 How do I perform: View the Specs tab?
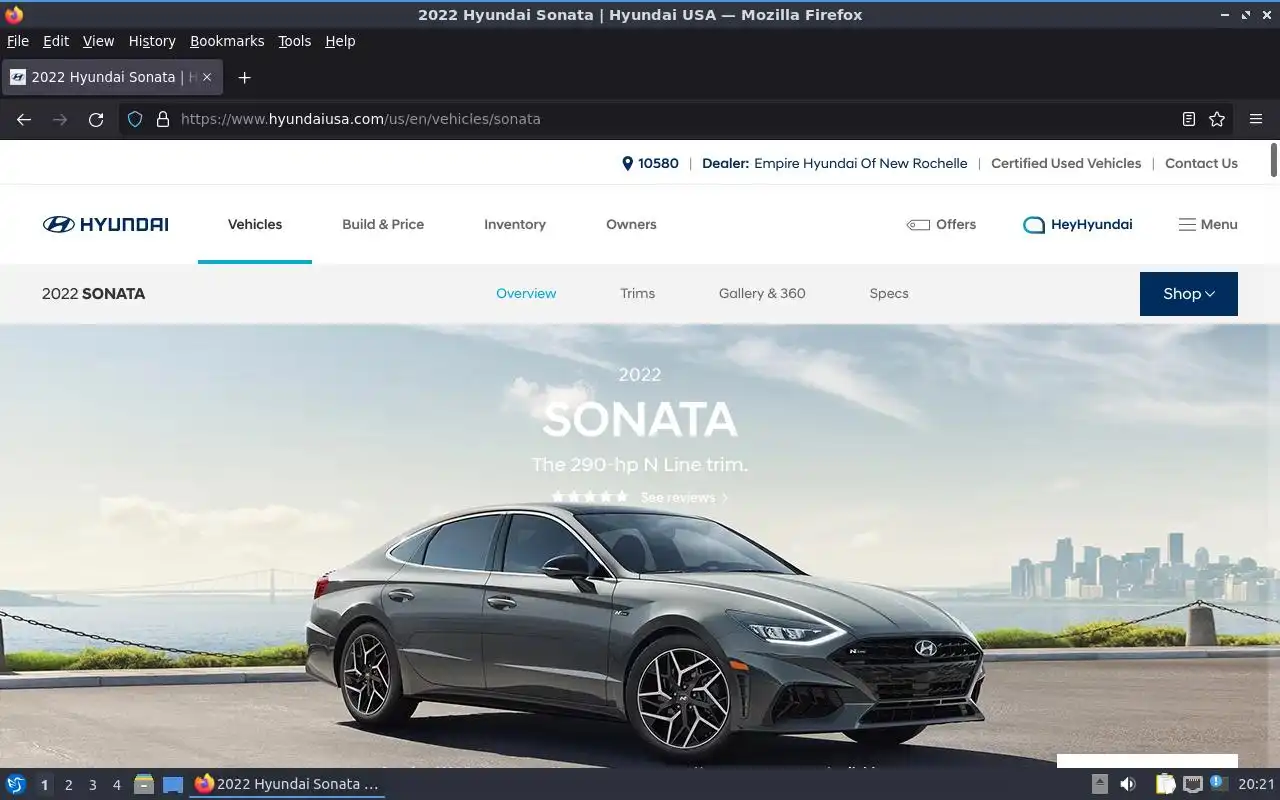point(889,293)
